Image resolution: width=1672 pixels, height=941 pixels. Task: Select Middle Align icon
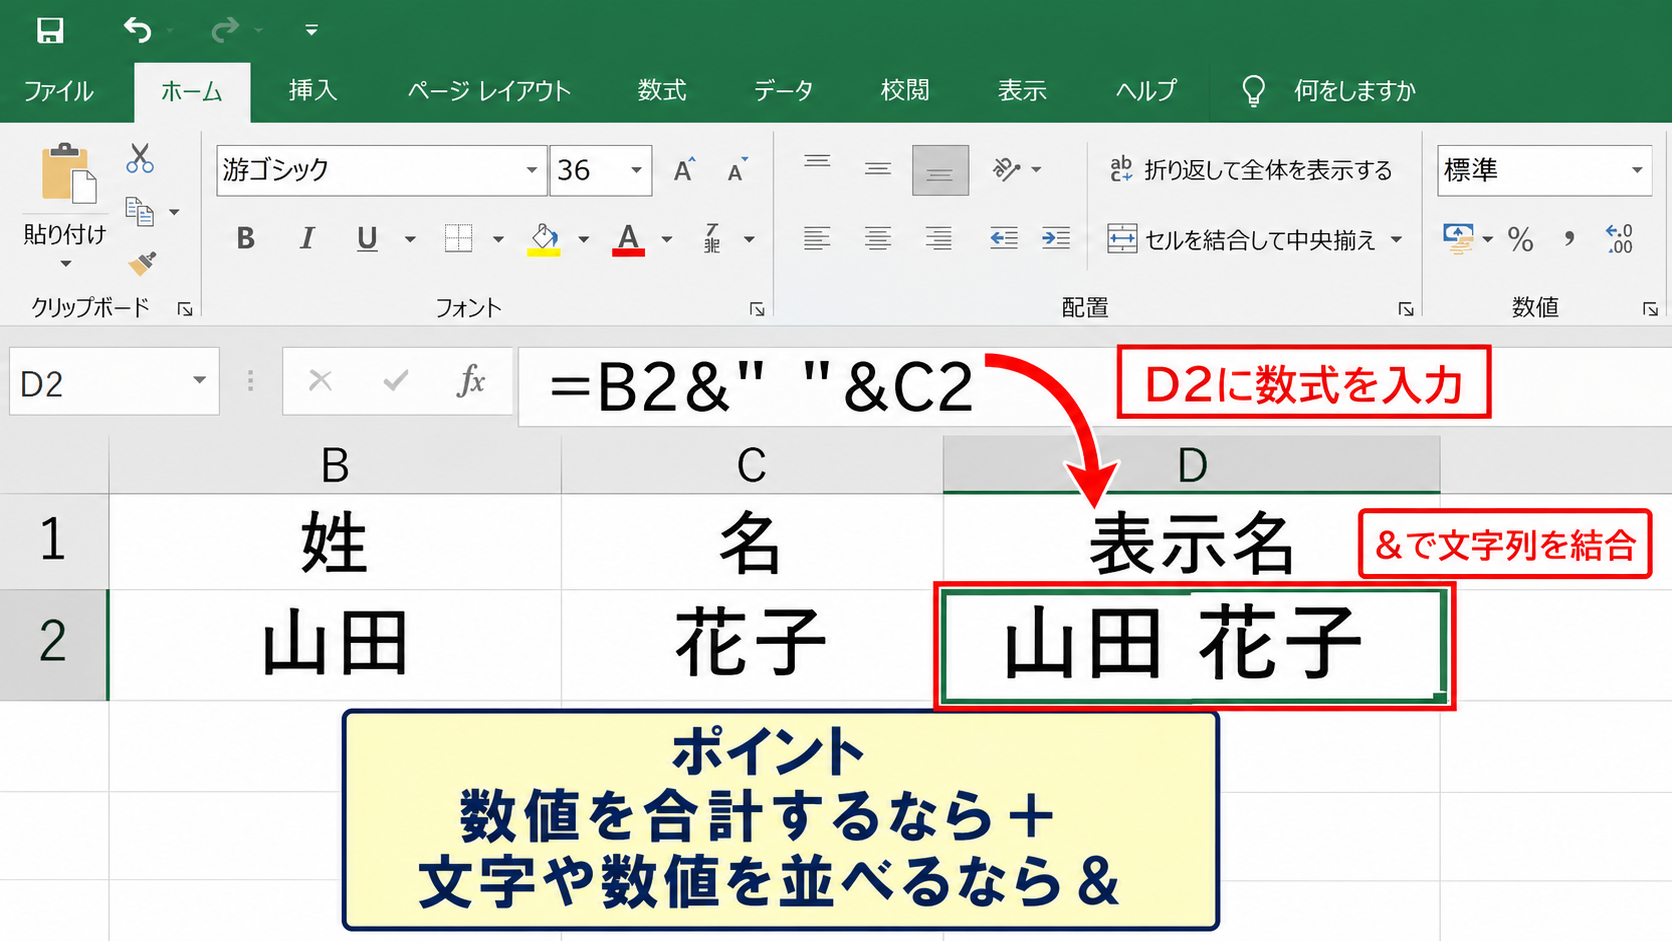[x=878, y=169]
